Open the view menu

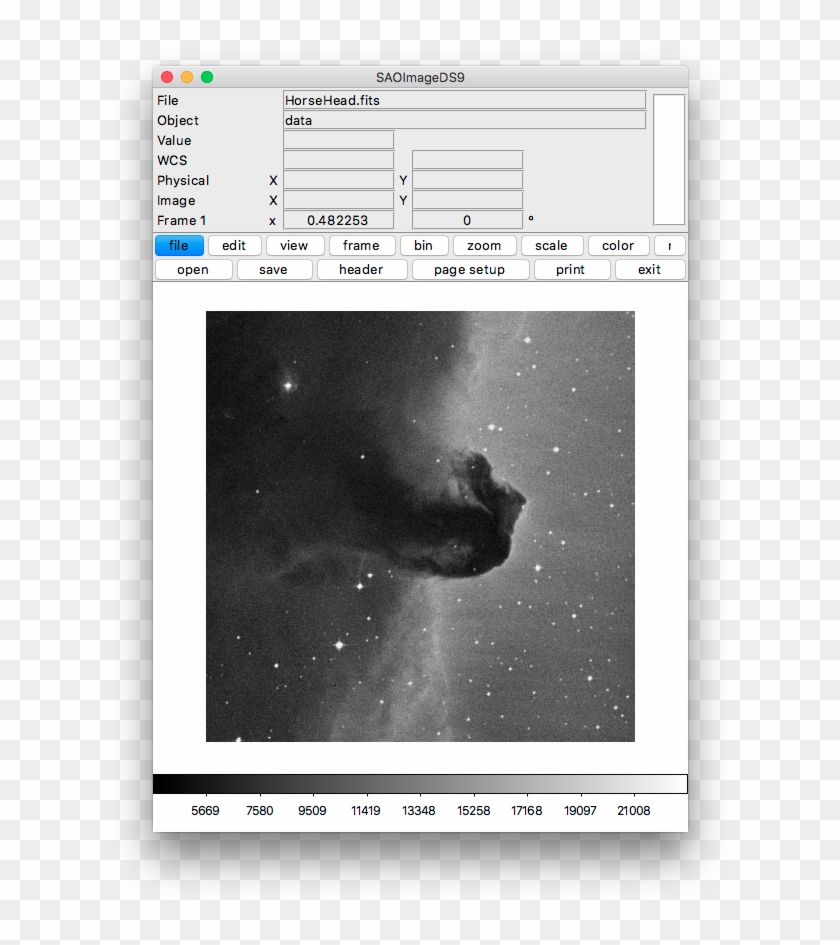(294, 245)
